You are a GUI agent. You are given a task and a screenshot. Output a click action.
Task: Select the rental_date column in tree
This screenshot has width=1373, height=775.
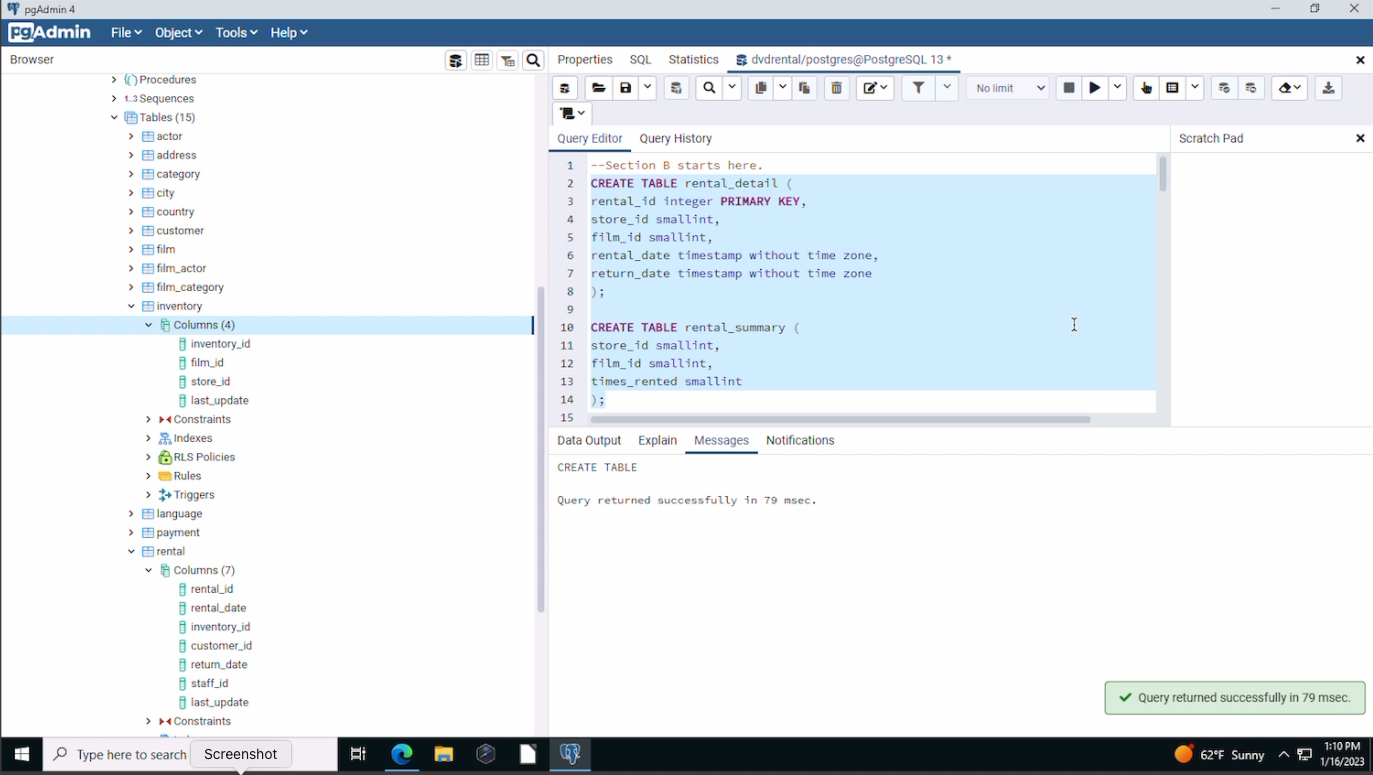(218, 608)
